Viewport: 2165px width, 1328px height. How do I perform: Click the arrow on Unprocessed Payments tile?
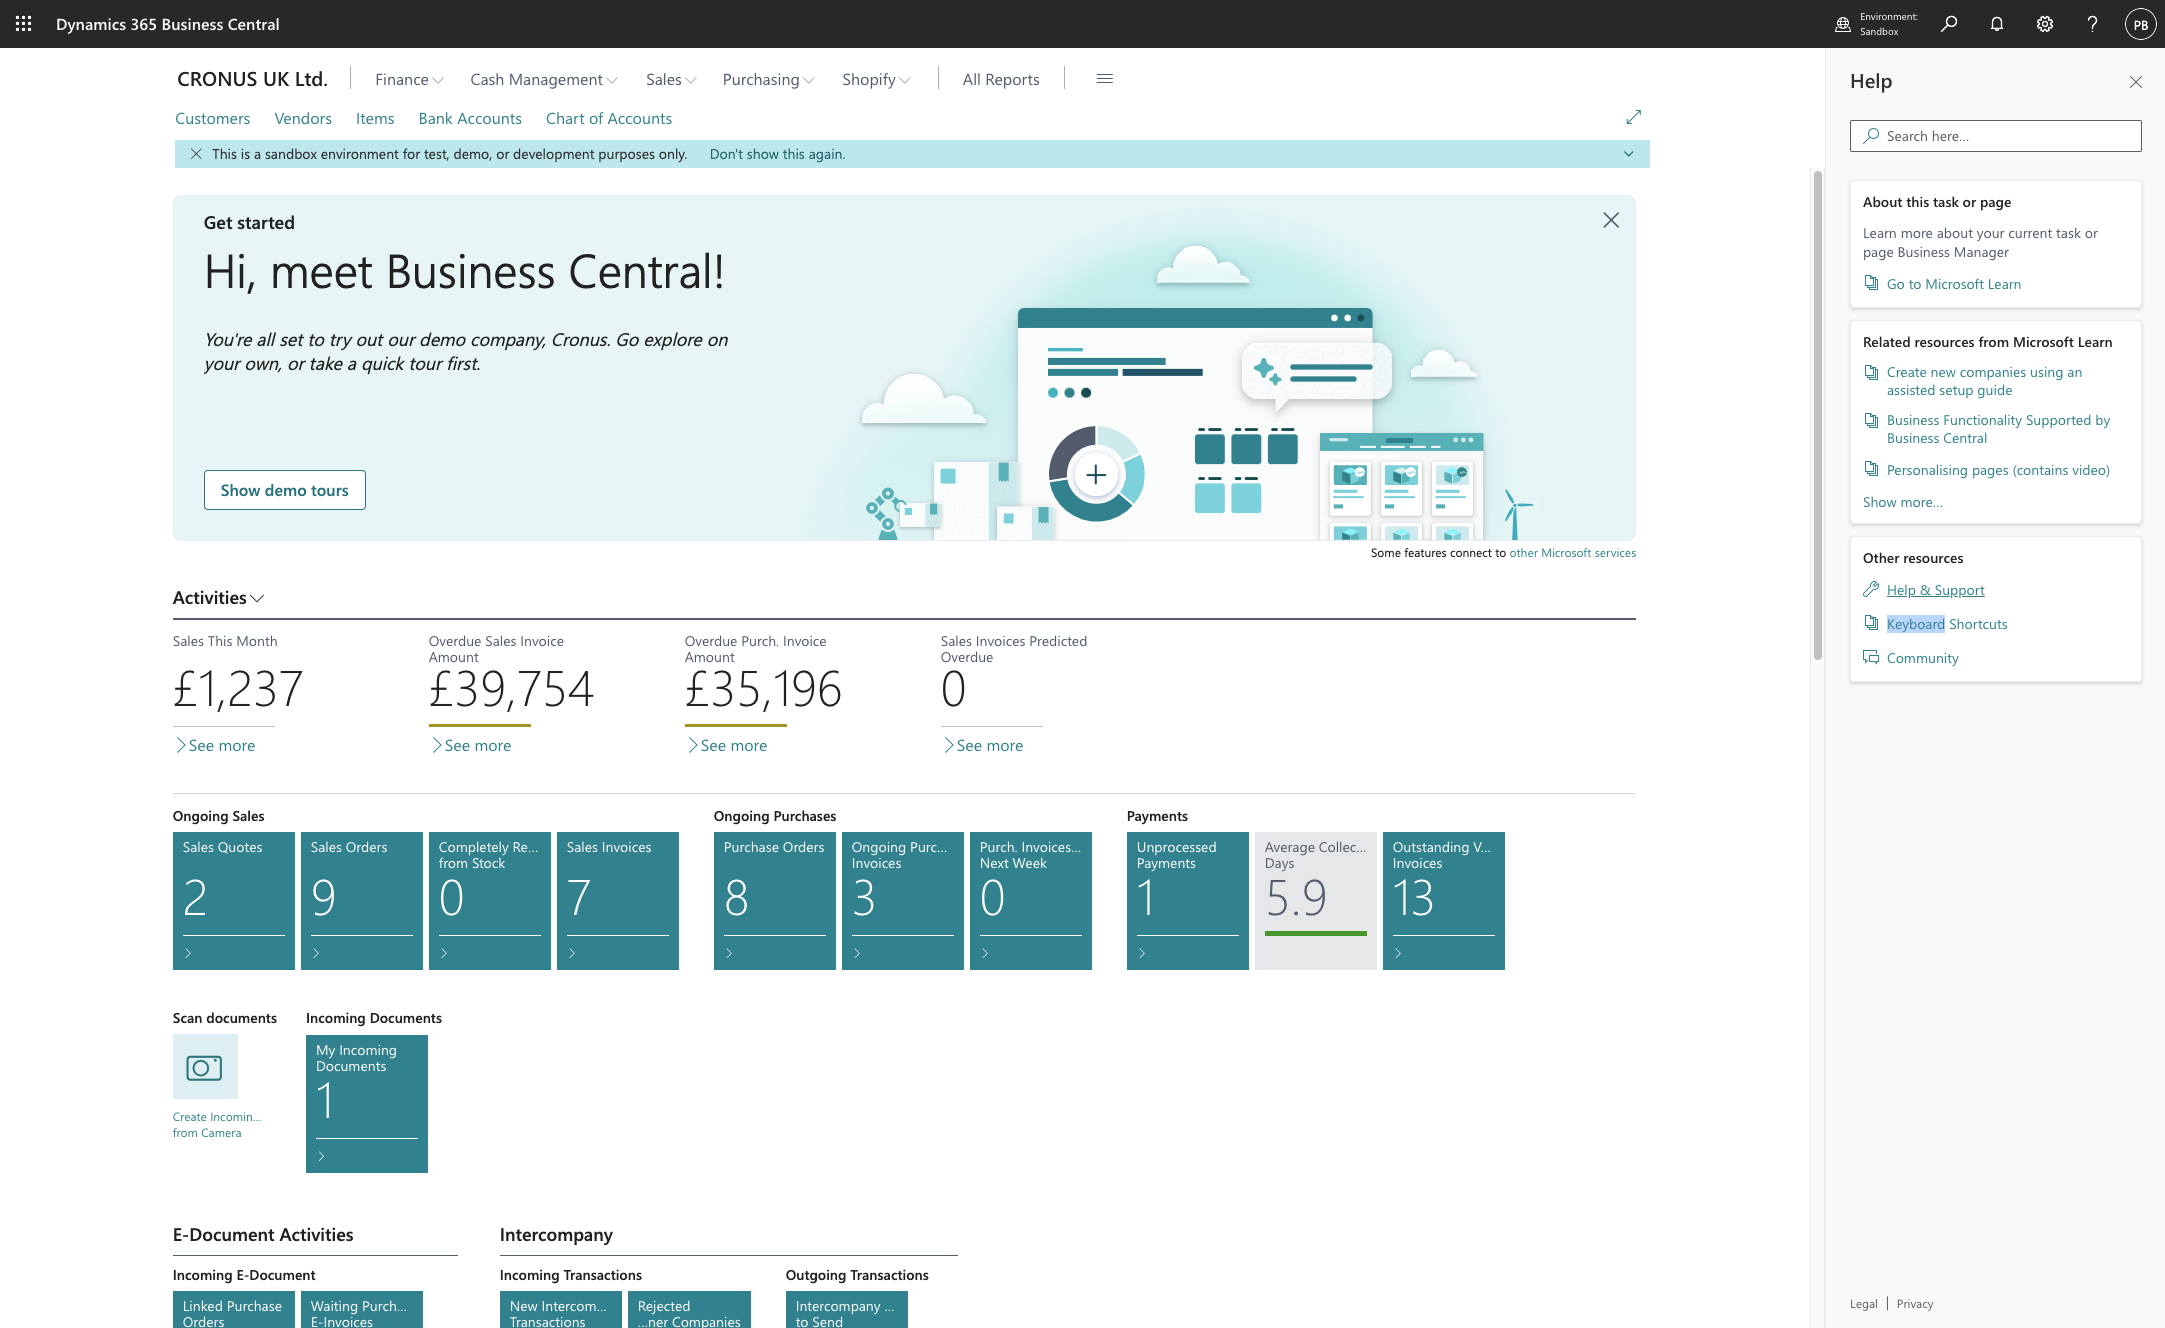coord(1142,953)
